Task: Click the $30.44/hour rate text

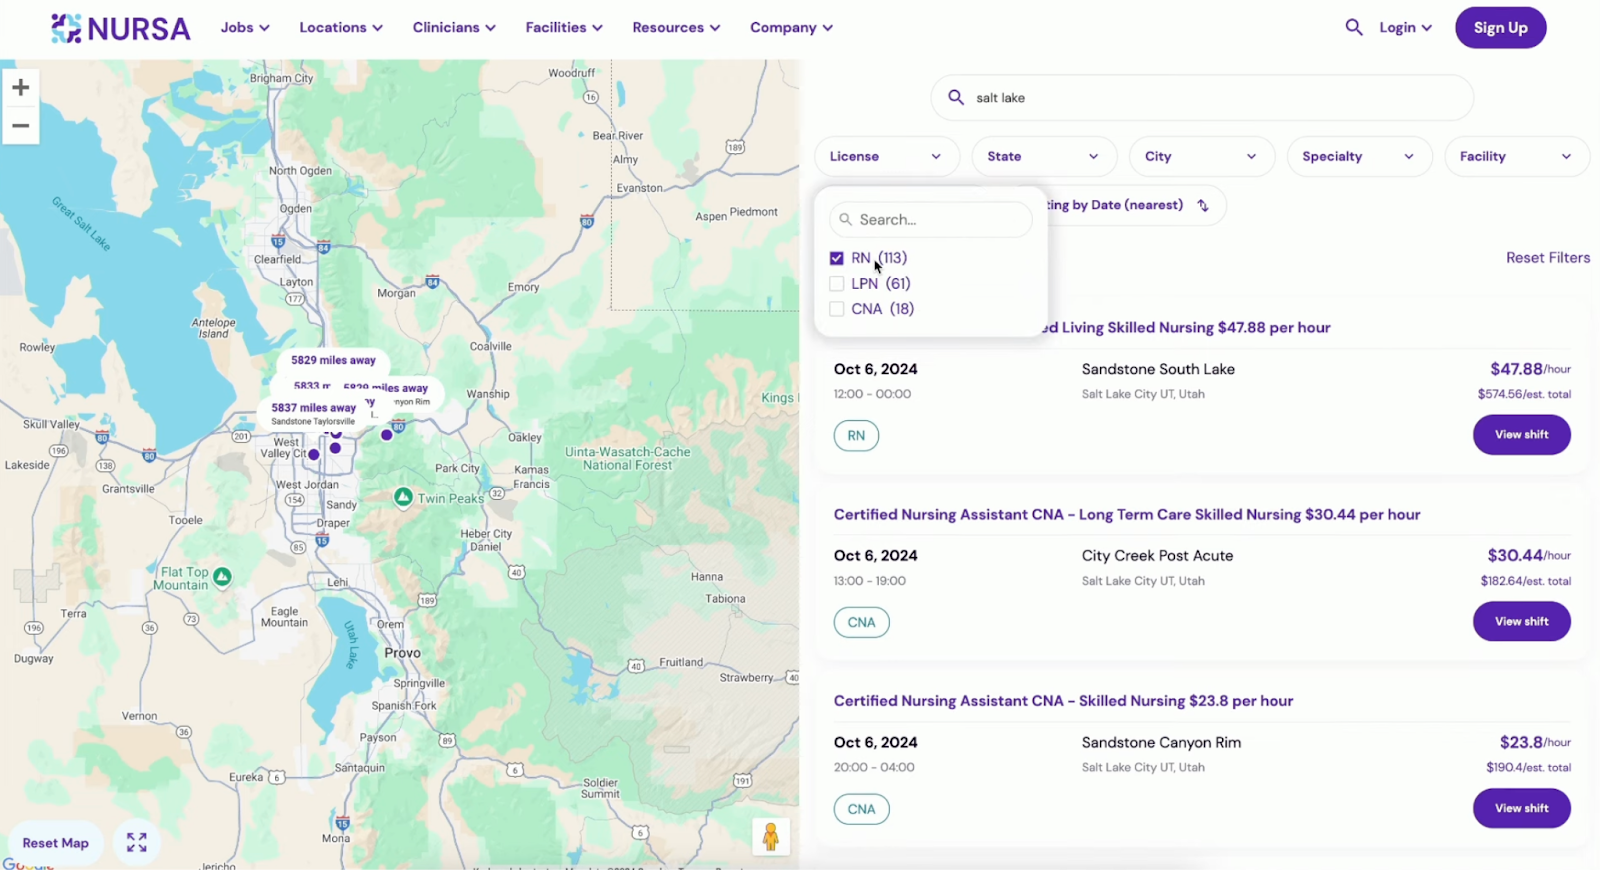Action: [x=1528, y=556]
